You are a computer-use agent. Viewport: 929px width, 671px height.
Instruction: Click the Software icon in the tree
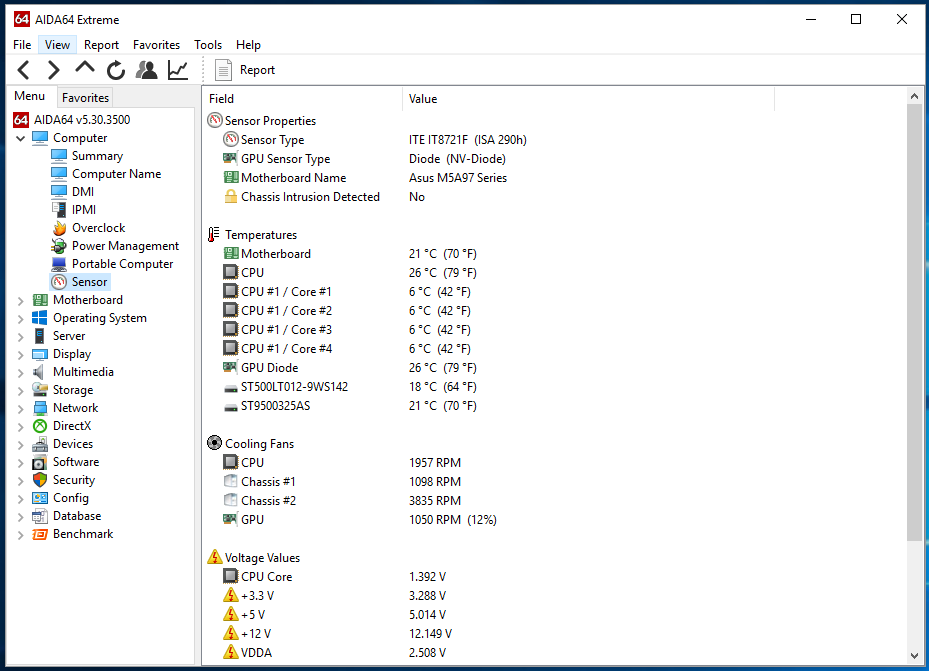click(40, 462)
